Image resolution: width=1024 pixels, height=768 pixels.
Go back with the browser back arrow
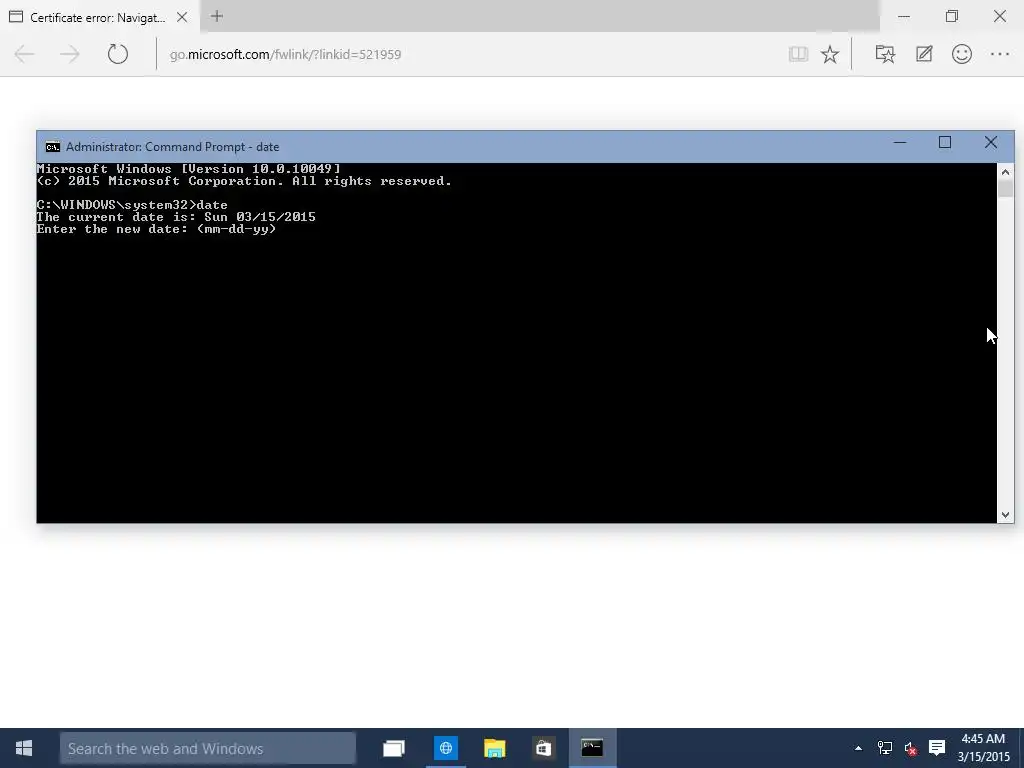click(24, 54)
